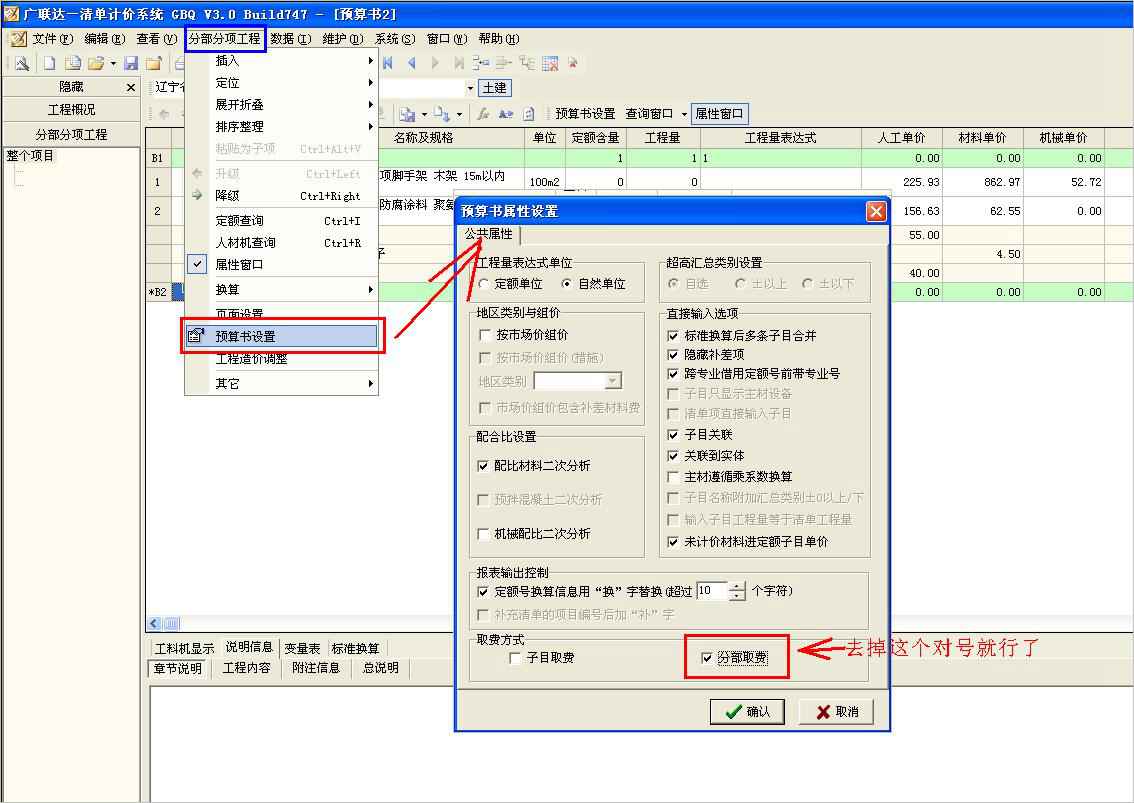The height and width of the screenshot is (803, 1134).
Task: Uncheck 配比材料二次分析 checkbox
Action: [483, 466]
